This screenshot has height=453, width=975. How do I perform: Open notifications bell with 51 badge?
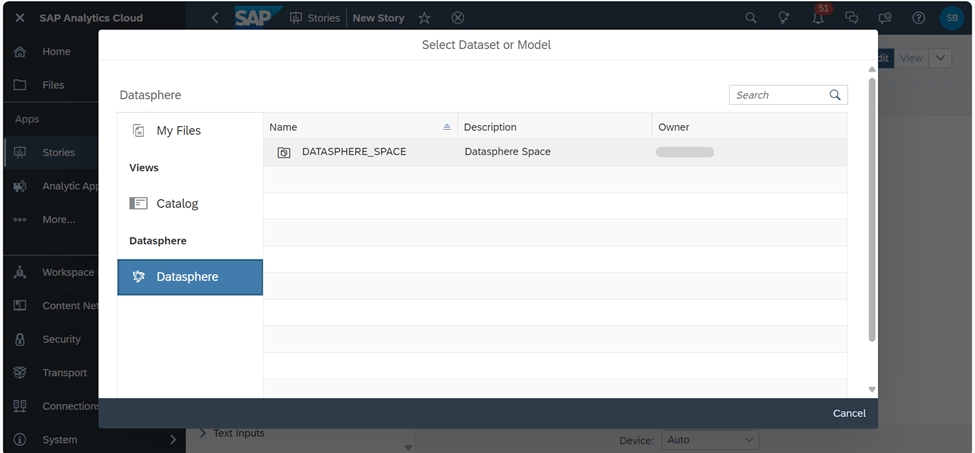coord(819,16)
